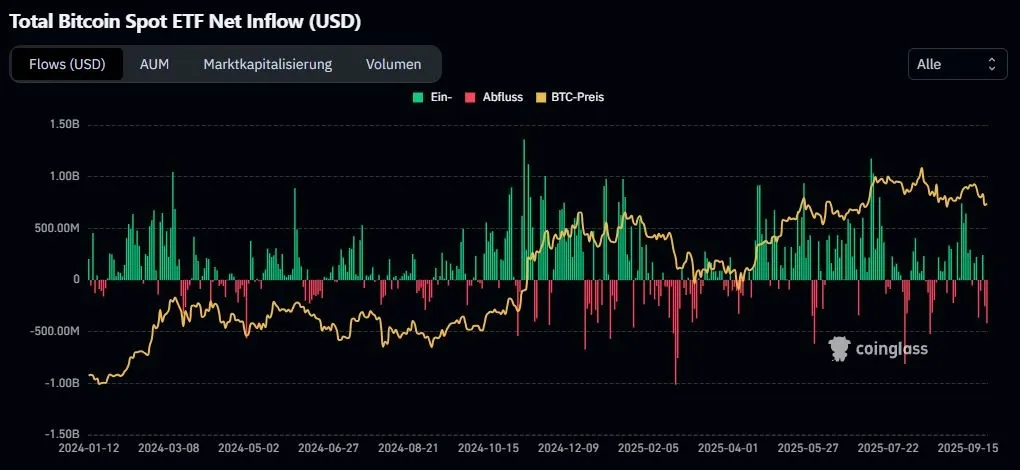The height and width of the screenshot is (470, 1020).
Task: Click the coinglass ghost logo icon
Action: 839,348
